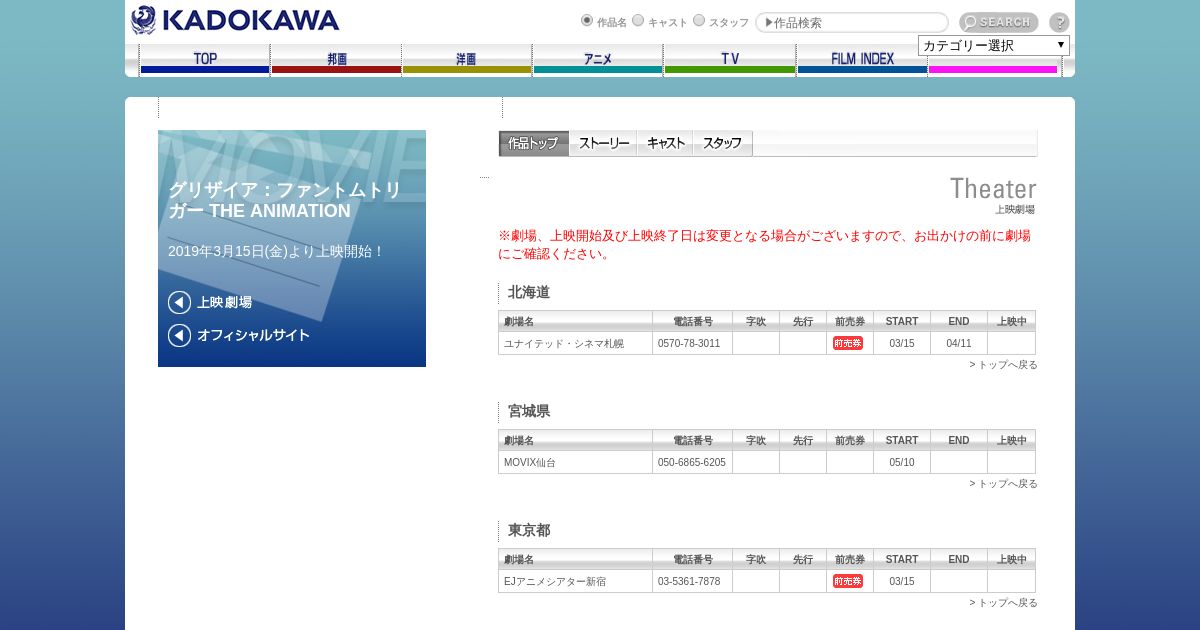Click トップへ戻る under 東京都 table

pos(1003,603)
